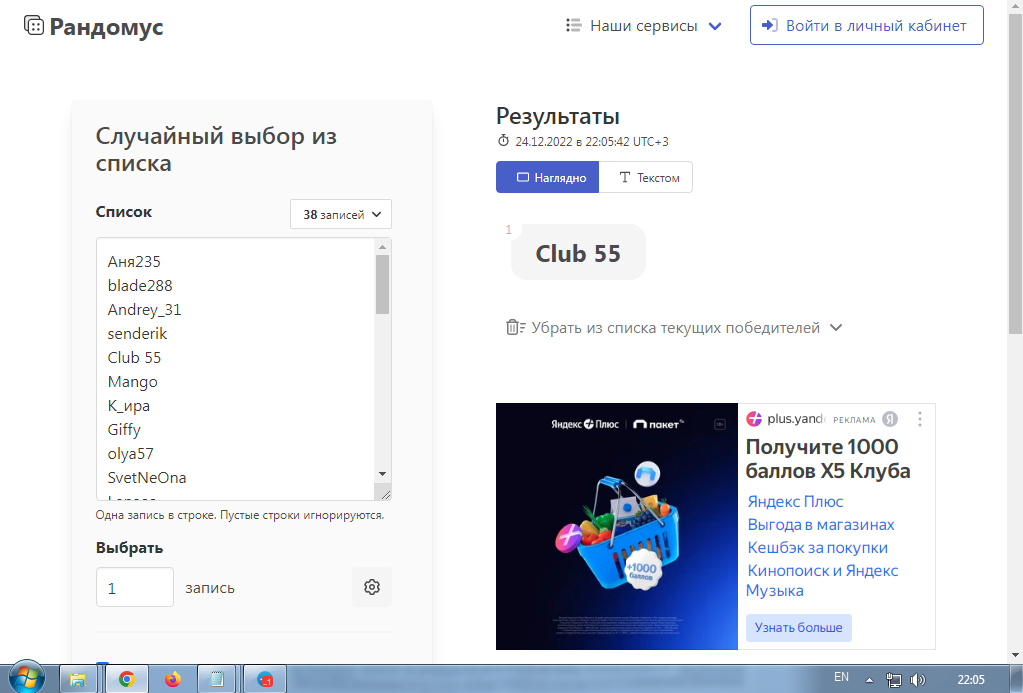
Task: Open the Выгода в магазинах link
Action: 821,525
